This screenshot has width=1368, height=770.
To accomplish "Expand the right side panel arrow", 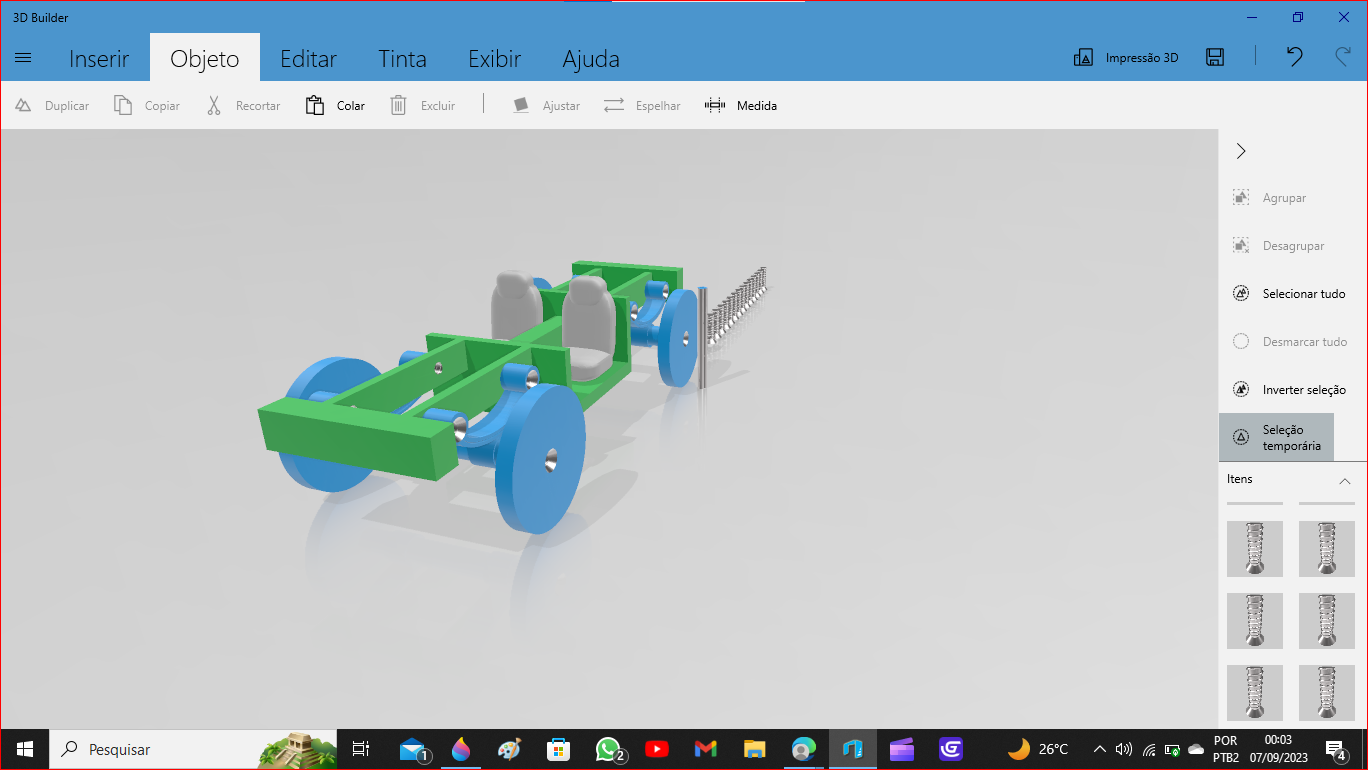I will point(1240,150).
